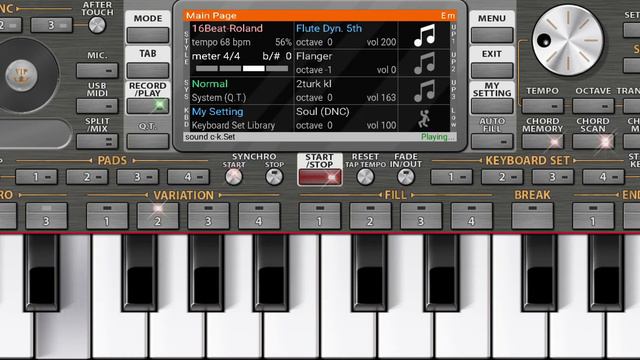
Task: Select Keyboard Set 3
Action: pyautogui.click(x=553, y=177)
